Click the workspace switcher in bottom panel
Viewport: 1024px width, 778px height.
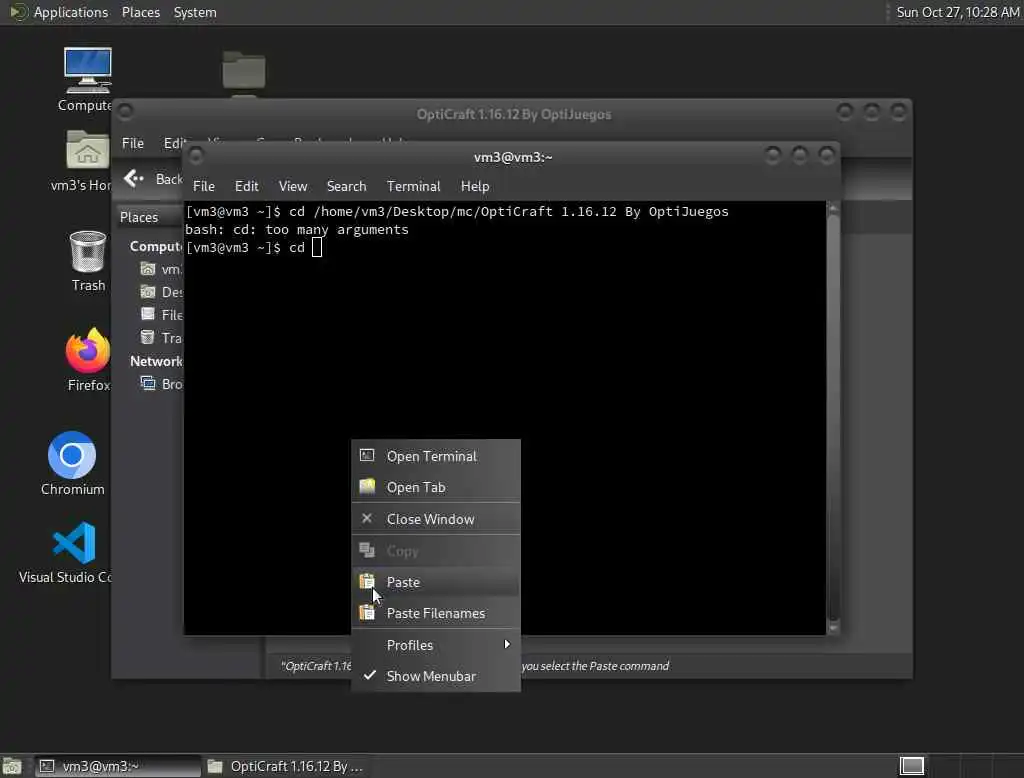coord(912,766)
